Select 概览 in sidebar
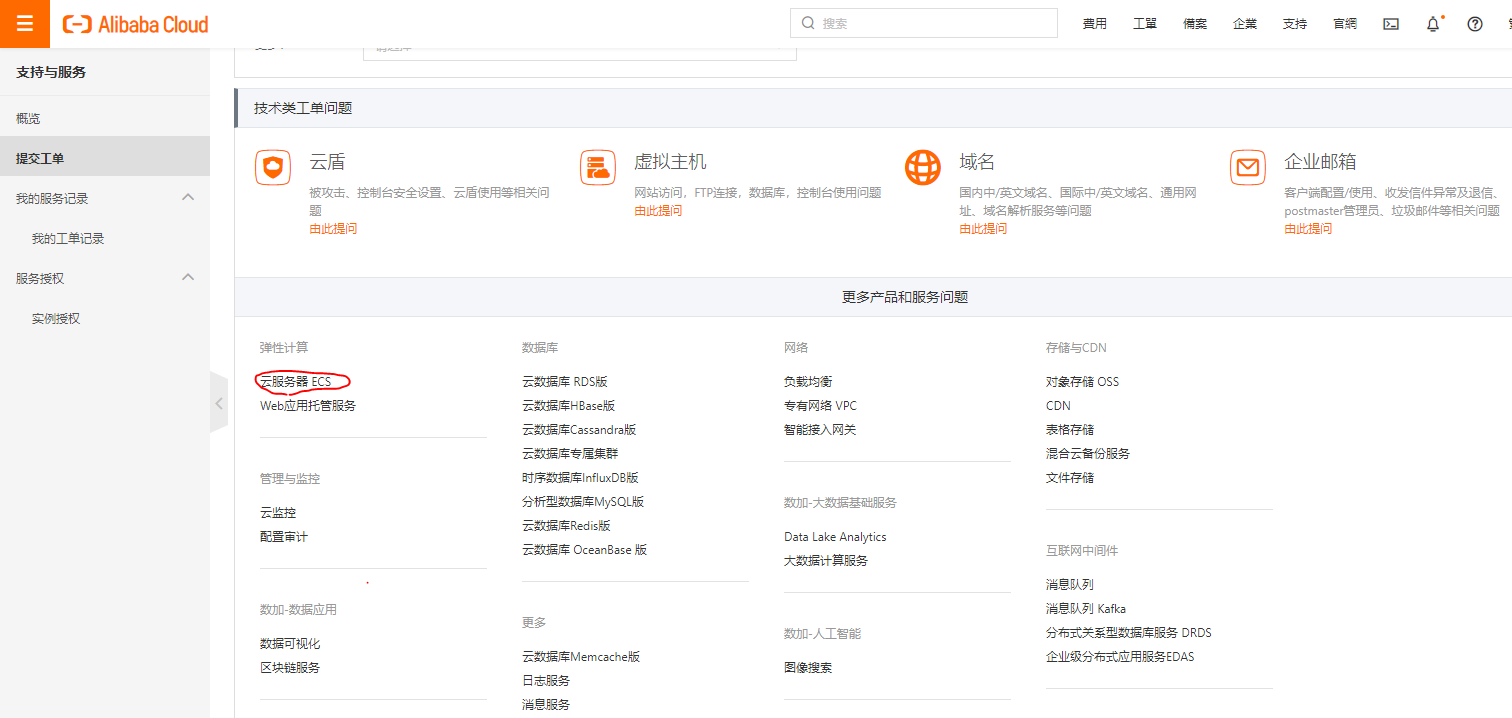 (x=105, y=118)
